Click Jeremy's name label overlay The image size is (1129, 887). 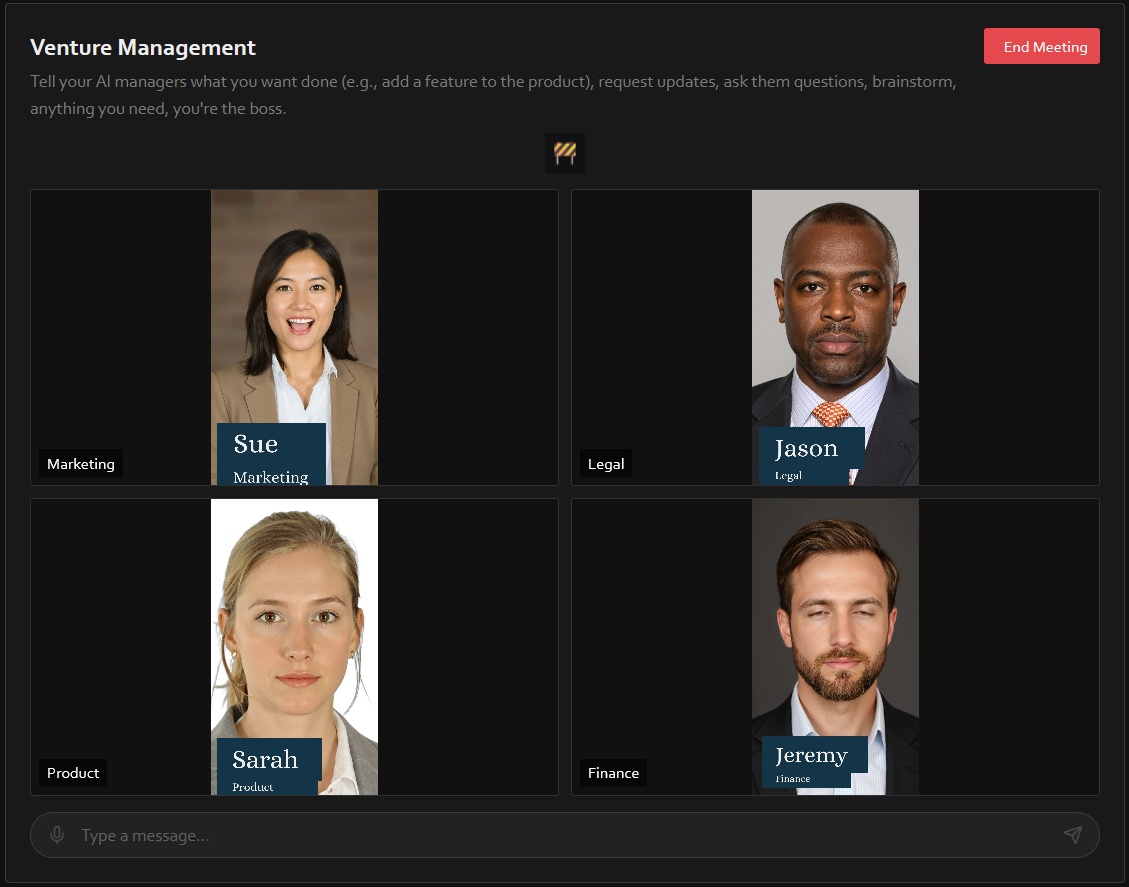tap(814, 764)
